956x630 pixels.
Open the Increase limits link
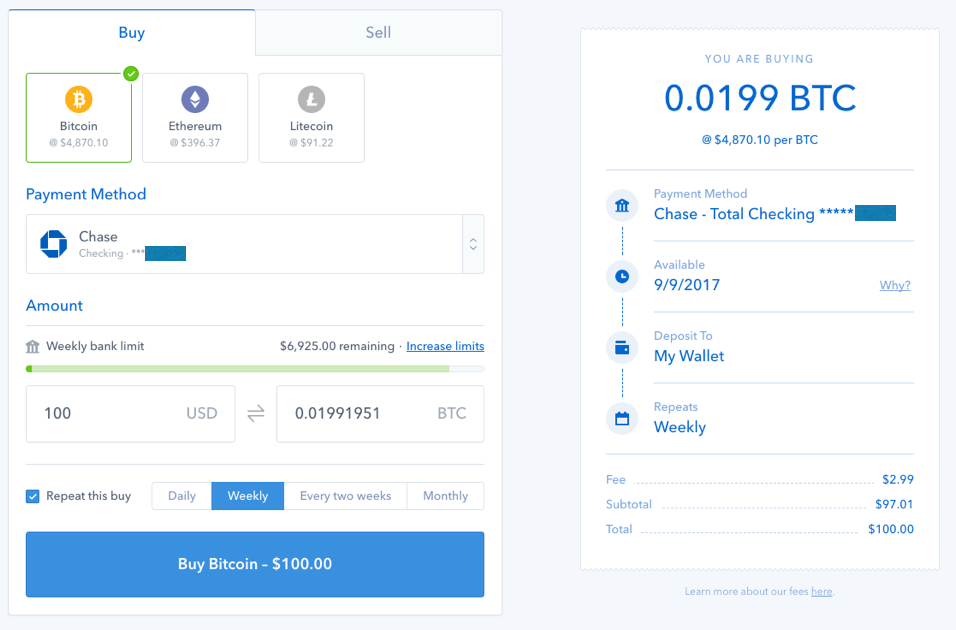[445, 346]
